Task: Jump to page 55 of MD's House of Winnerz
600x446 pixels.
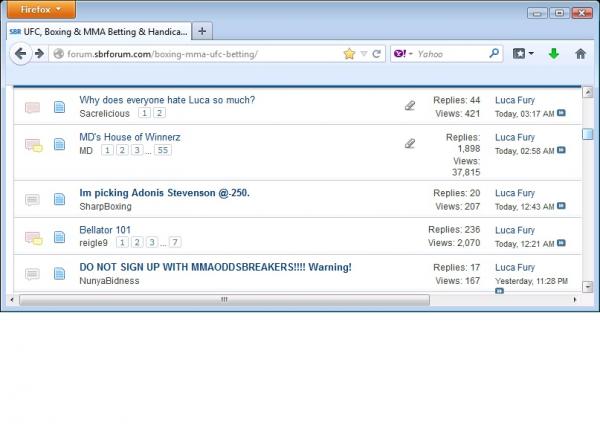Action: click(x=162, y=150)
